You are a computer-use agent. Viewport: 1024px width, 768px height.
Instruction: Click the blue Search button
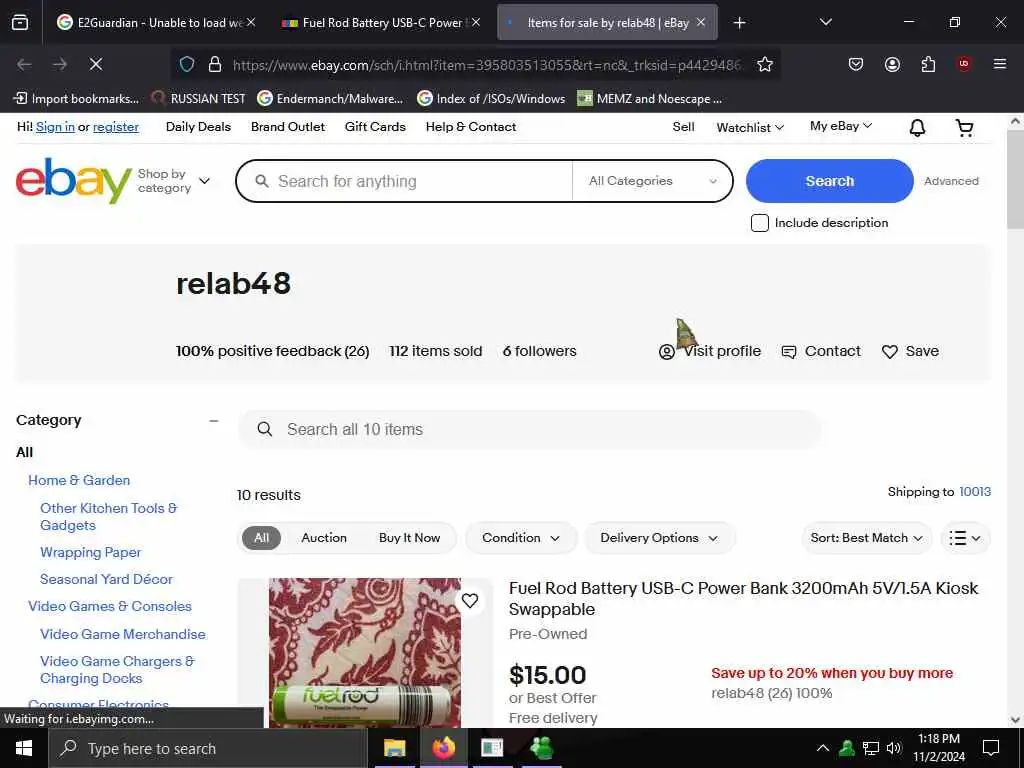click(x=829, y=181)
